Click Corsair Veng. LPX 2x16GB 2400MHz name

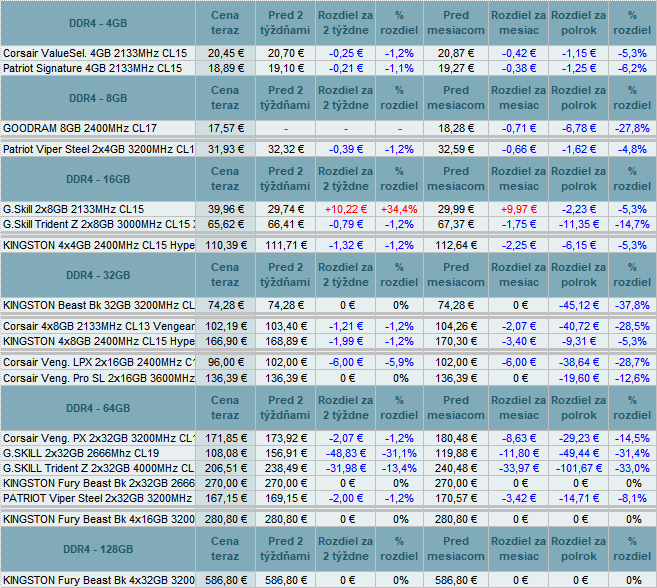[98, 362]
